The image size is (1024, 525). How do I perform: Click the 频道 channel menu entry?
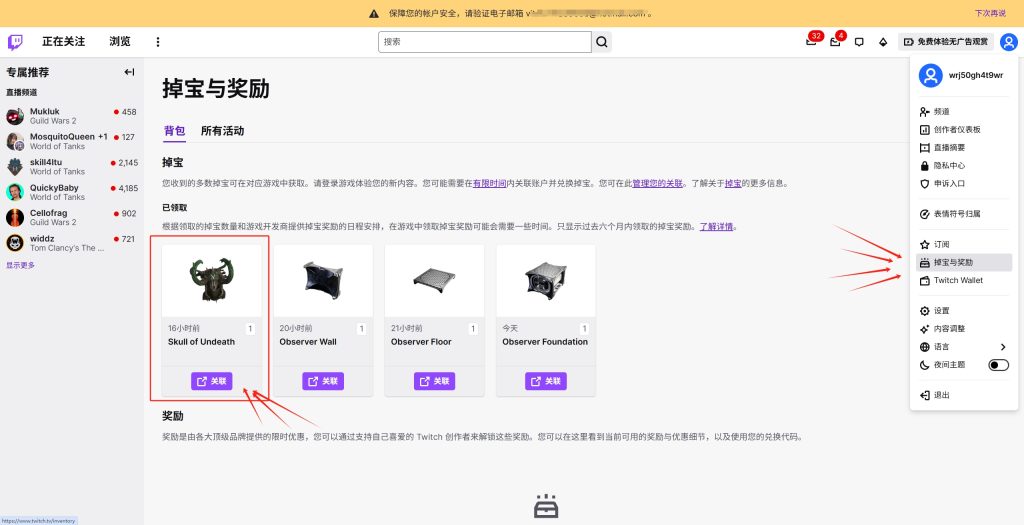tap(965, 112)
